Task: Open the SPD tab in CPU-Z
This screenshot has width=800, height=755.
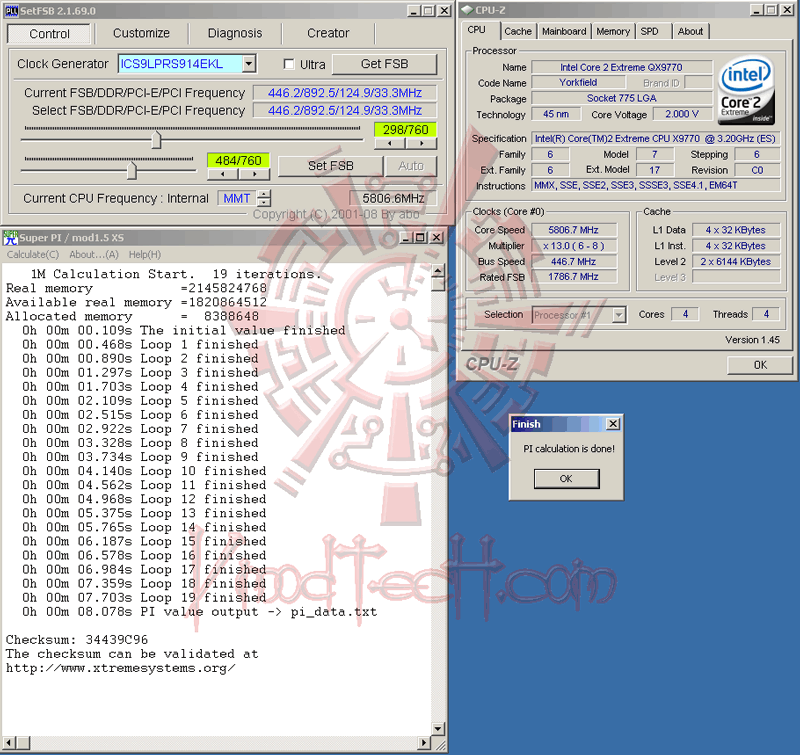Action: (649, 32)
